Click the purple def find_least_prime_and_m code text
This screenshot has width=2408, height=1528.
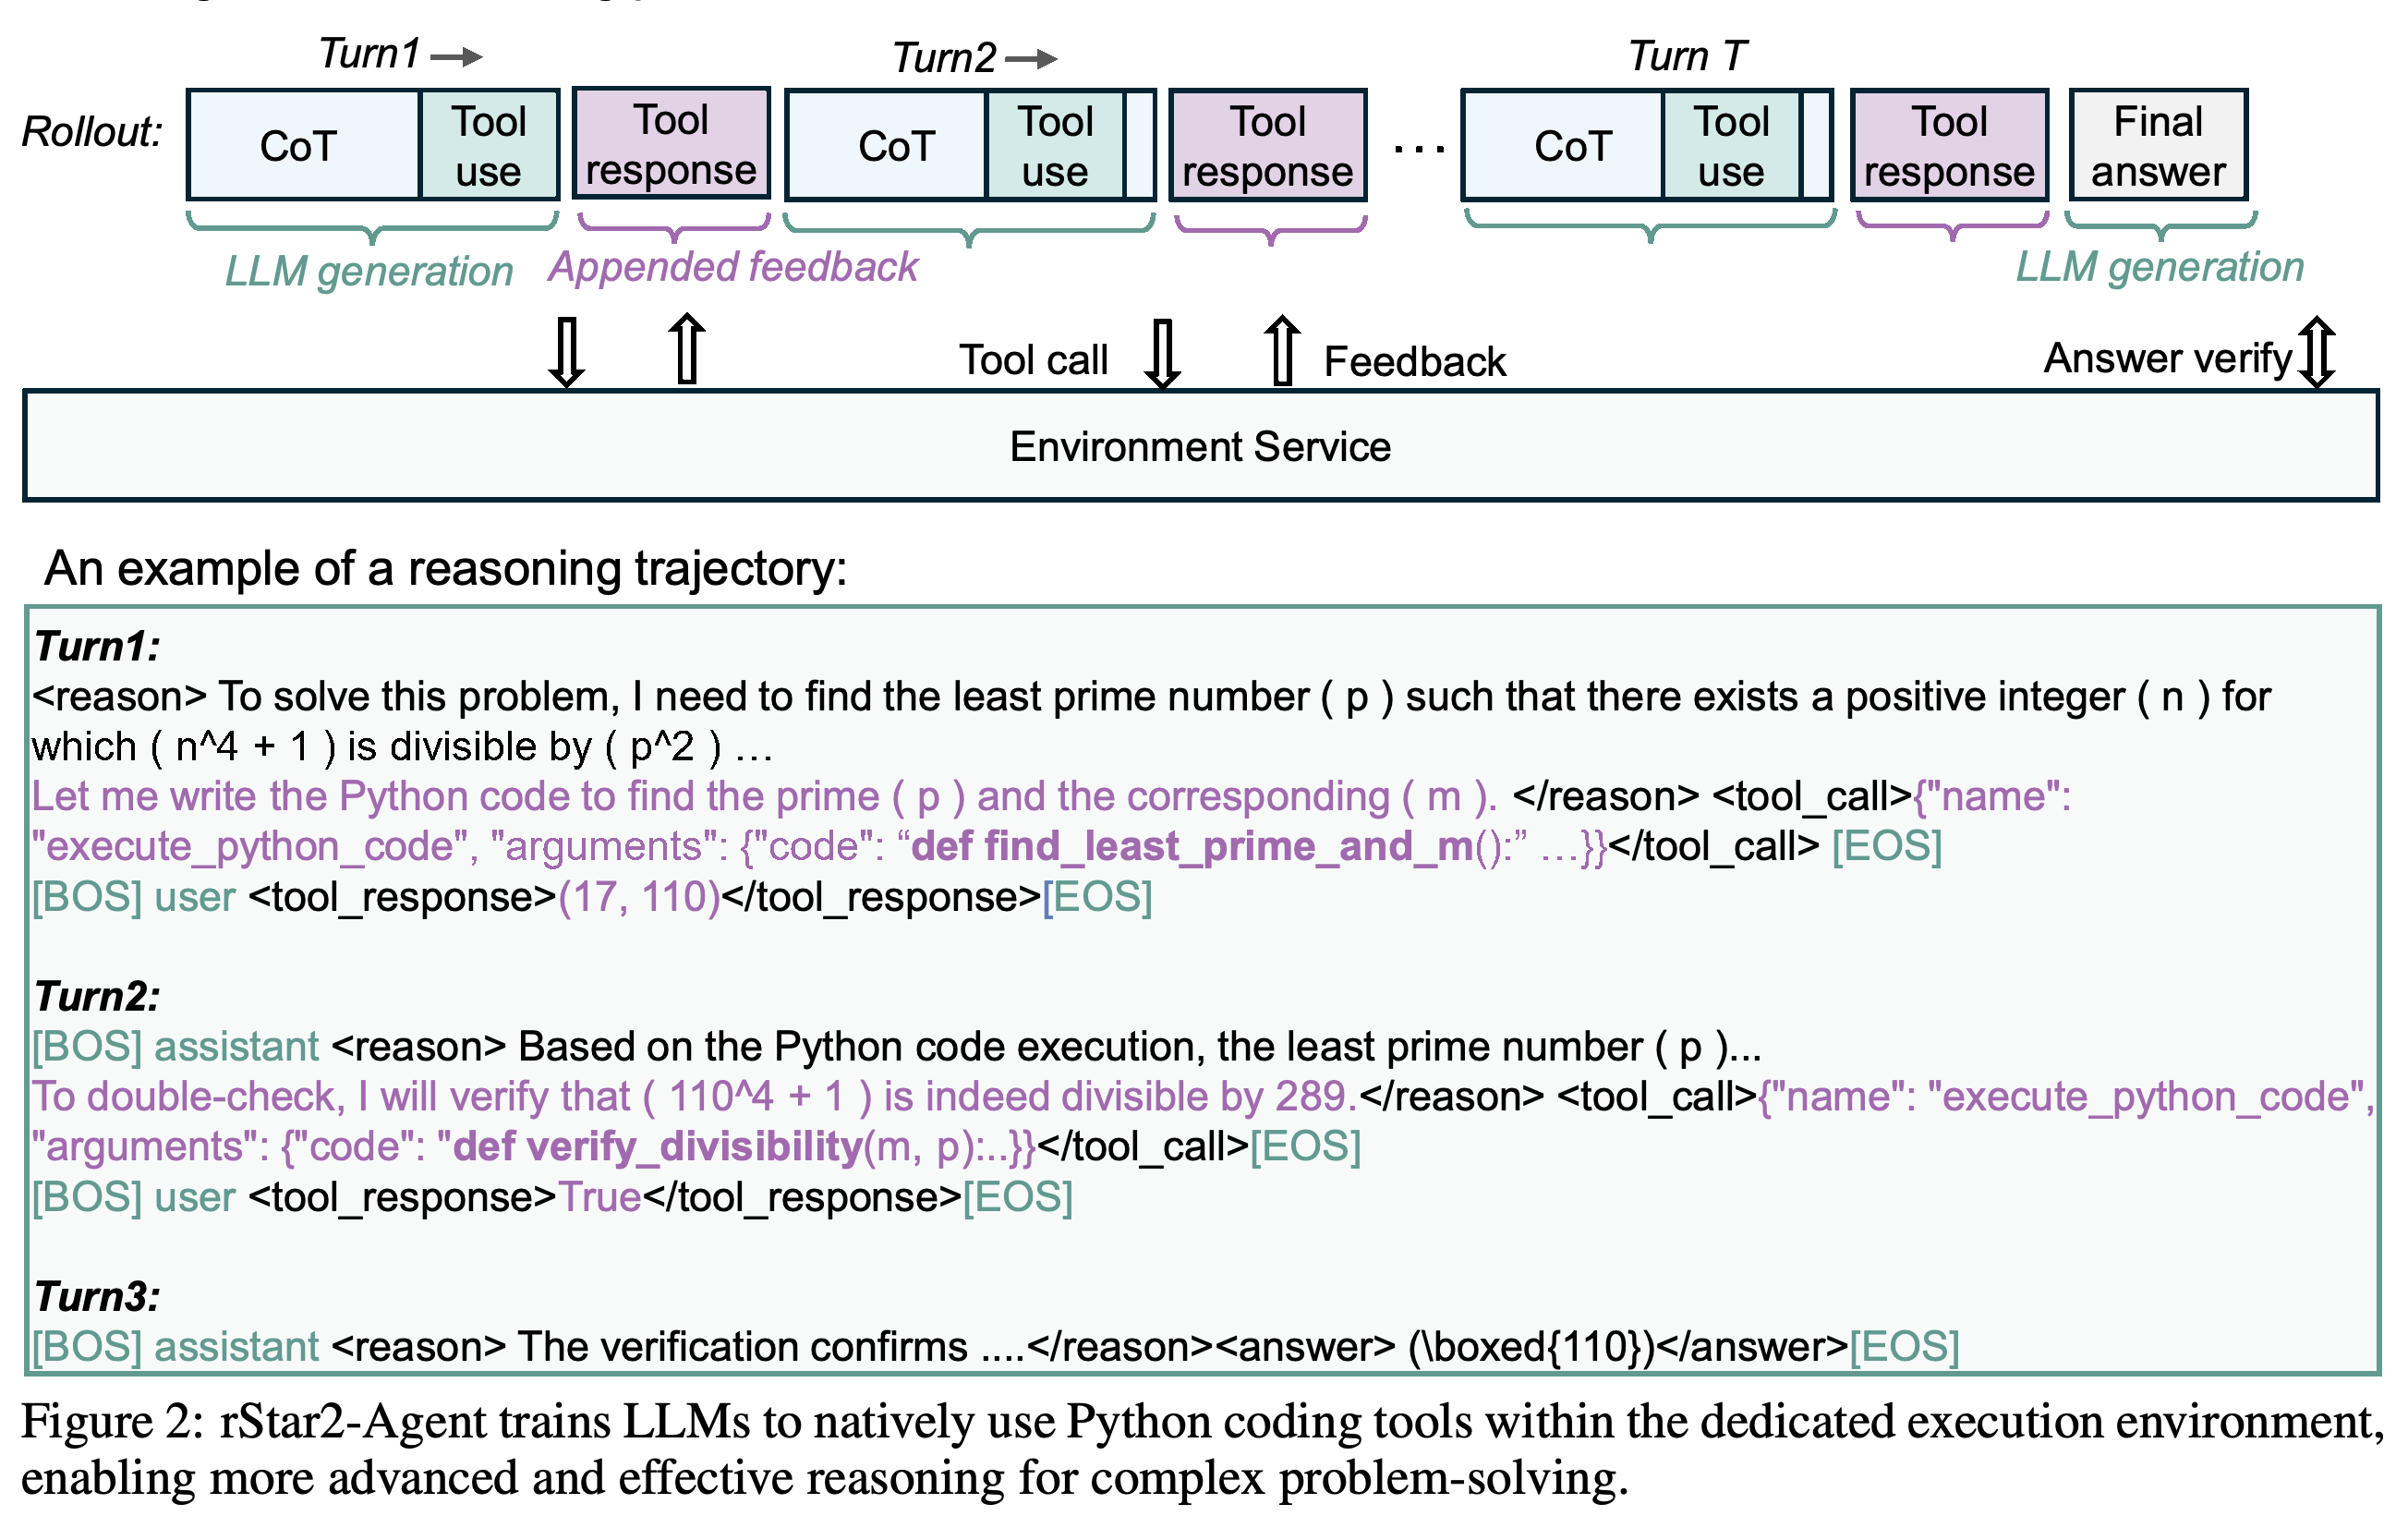pyautogui.click(x=1192, y=846)
